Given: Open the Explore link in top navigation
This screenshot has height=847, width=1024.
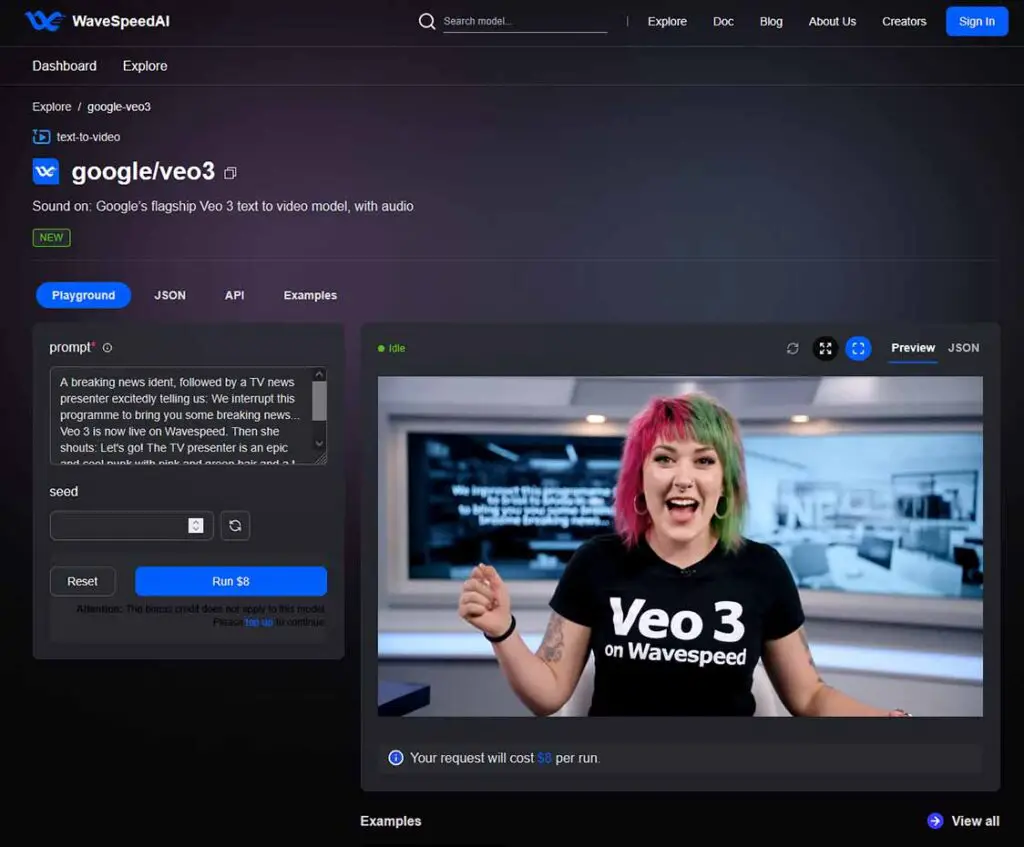Looking at the screenshot, I should [x=667, y=22].
